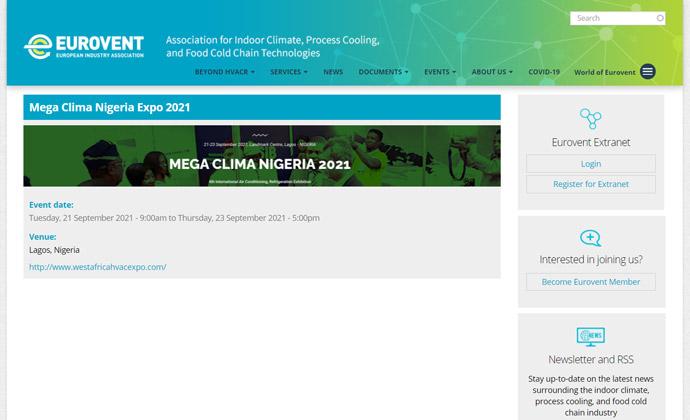This screenshot has width=690, height=420.
Task: Open the COVID-19 menu item
Action: tap(544, 72)
